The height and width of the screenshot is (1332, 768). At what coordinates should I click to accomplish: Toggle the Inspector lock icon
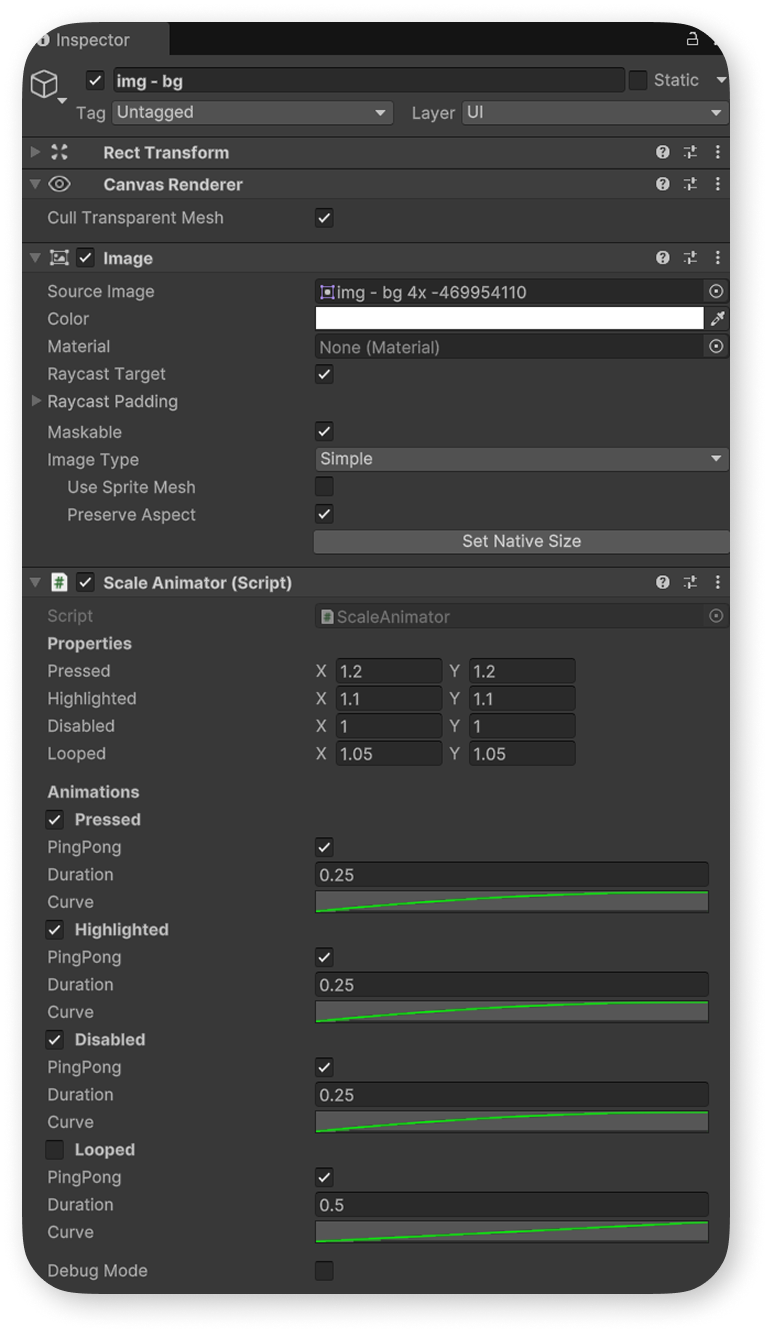pyautogui.click(x=691, y=39)
